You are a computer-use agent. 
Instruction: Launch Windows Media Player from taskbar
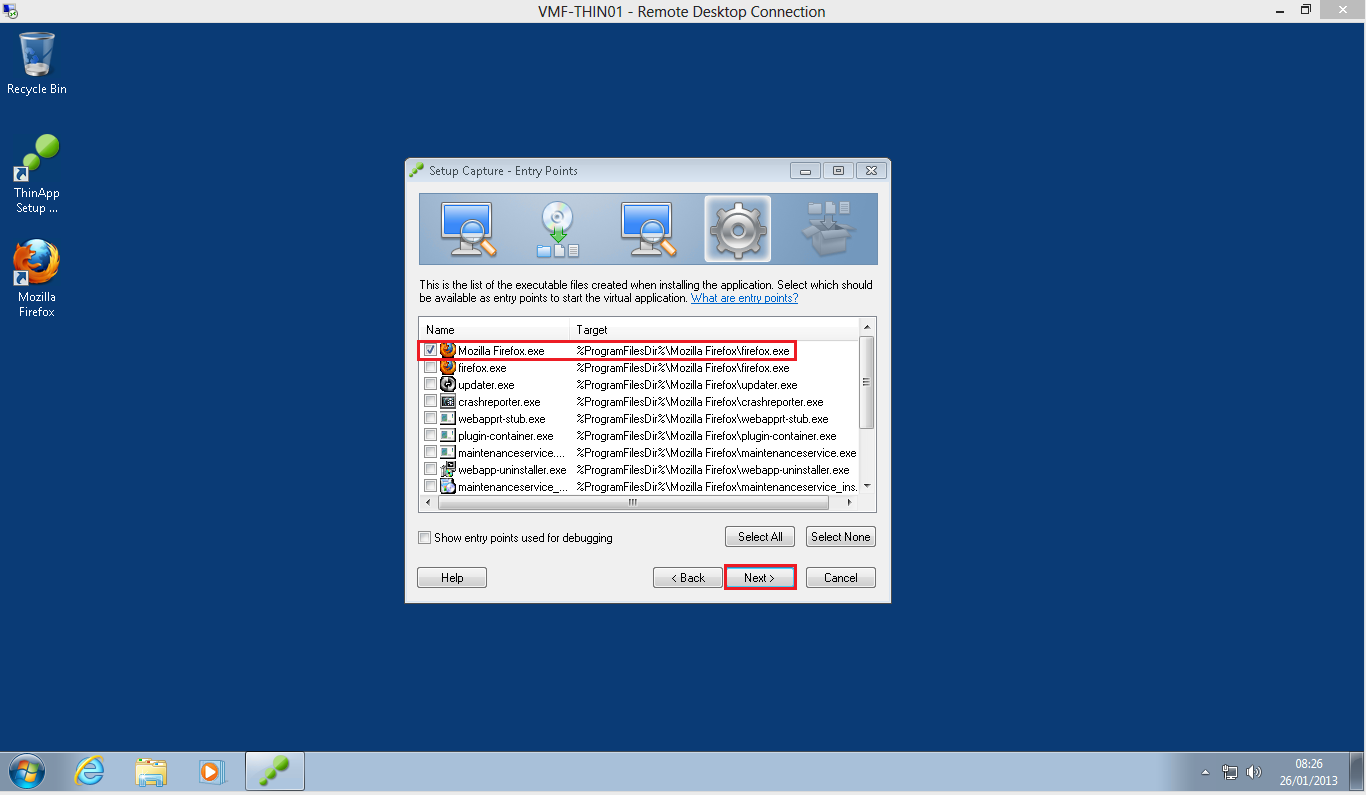coord(211,771)
